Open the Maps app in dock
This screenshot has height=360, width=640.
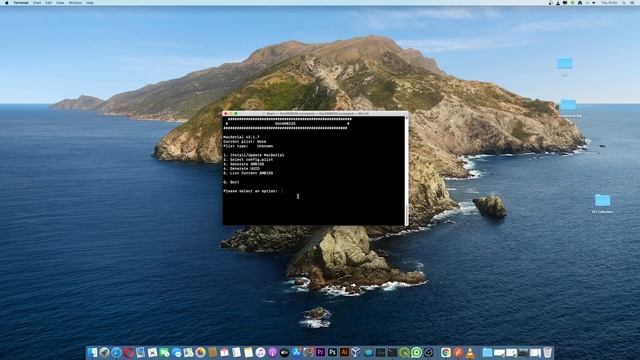(188, 352)
